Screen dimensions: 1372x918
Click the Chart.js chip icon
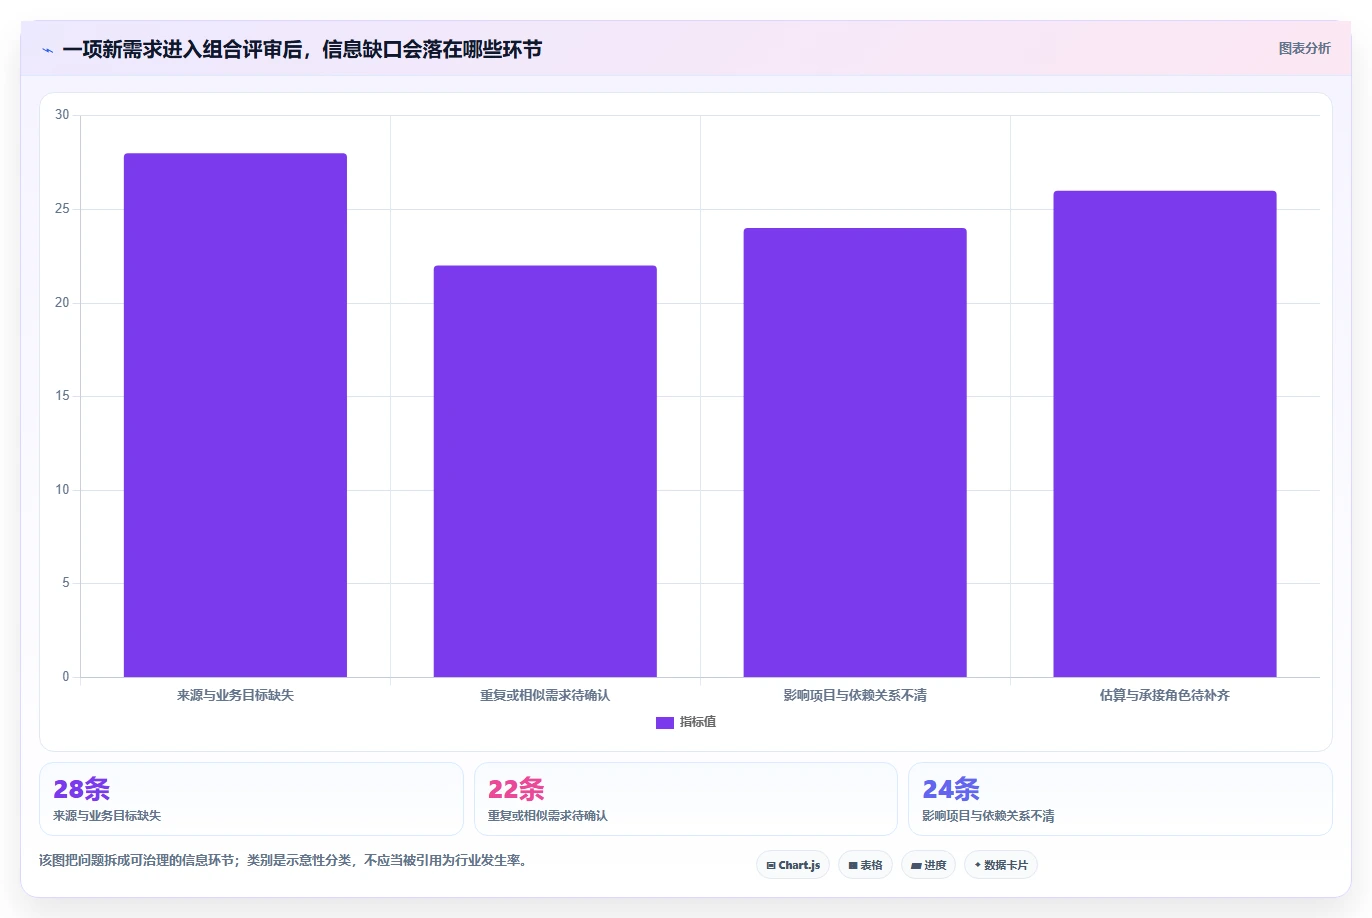(771, 866)
